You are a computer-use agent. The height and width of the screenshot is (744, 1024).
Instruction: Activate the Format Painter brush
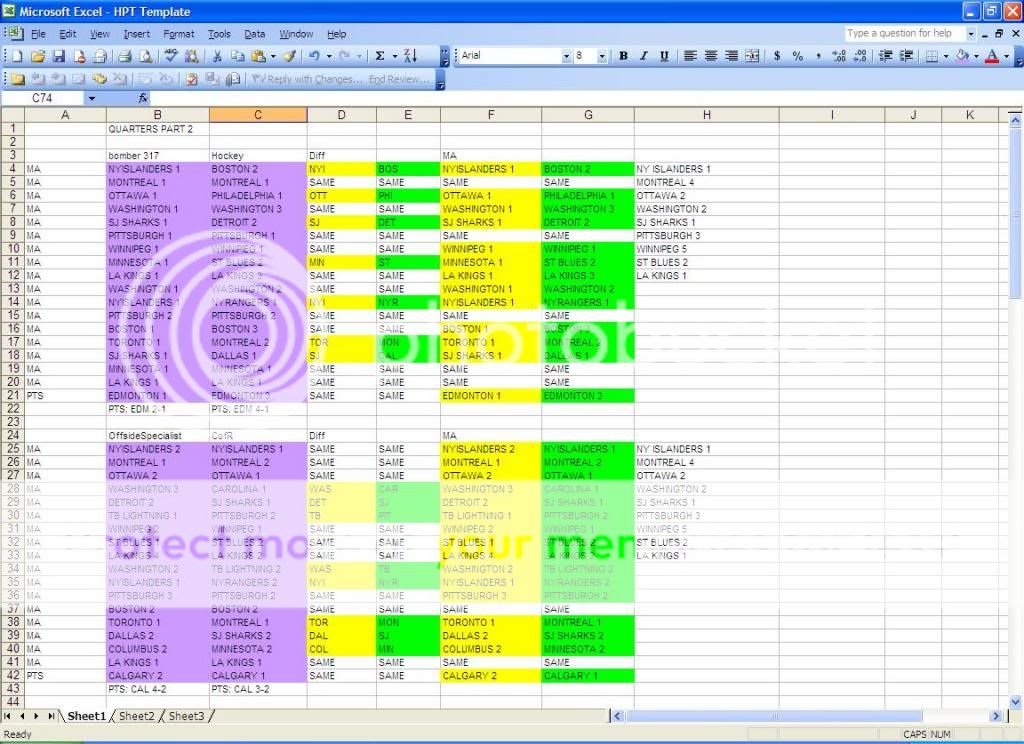[x=290, y=56]
